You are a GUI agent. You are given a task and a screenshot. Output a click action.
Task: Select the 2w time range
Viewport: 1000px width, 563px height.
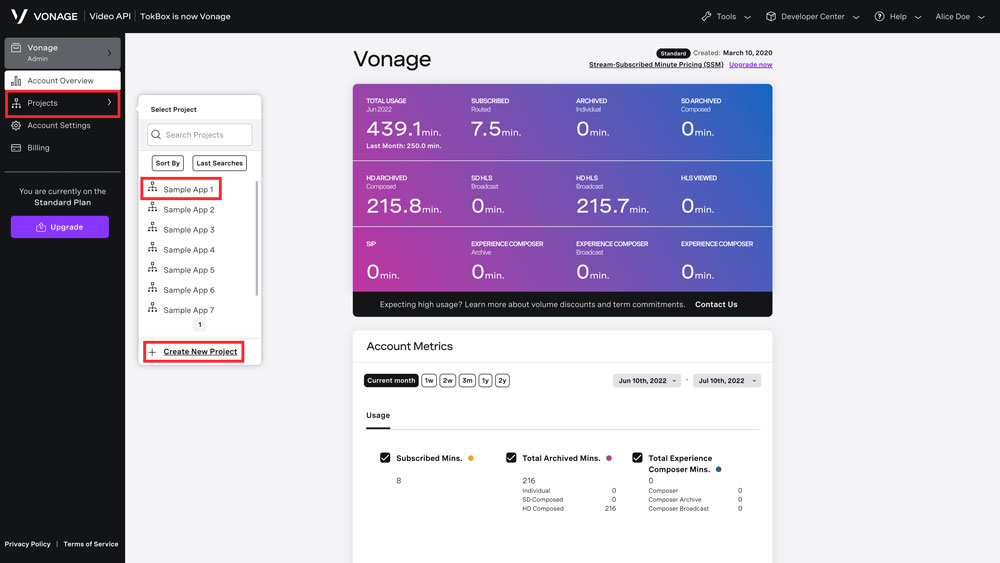tap(448, 381)
